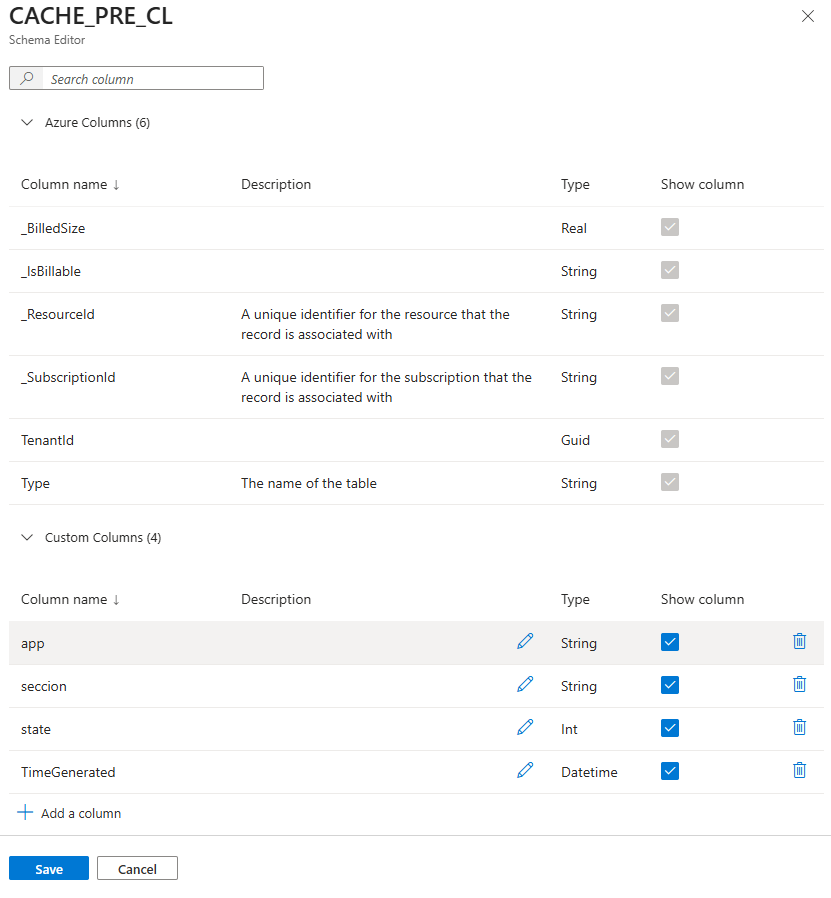Click the trash icon for state column
The width and height of the screenshot is (831, 898).
[800, 727]
